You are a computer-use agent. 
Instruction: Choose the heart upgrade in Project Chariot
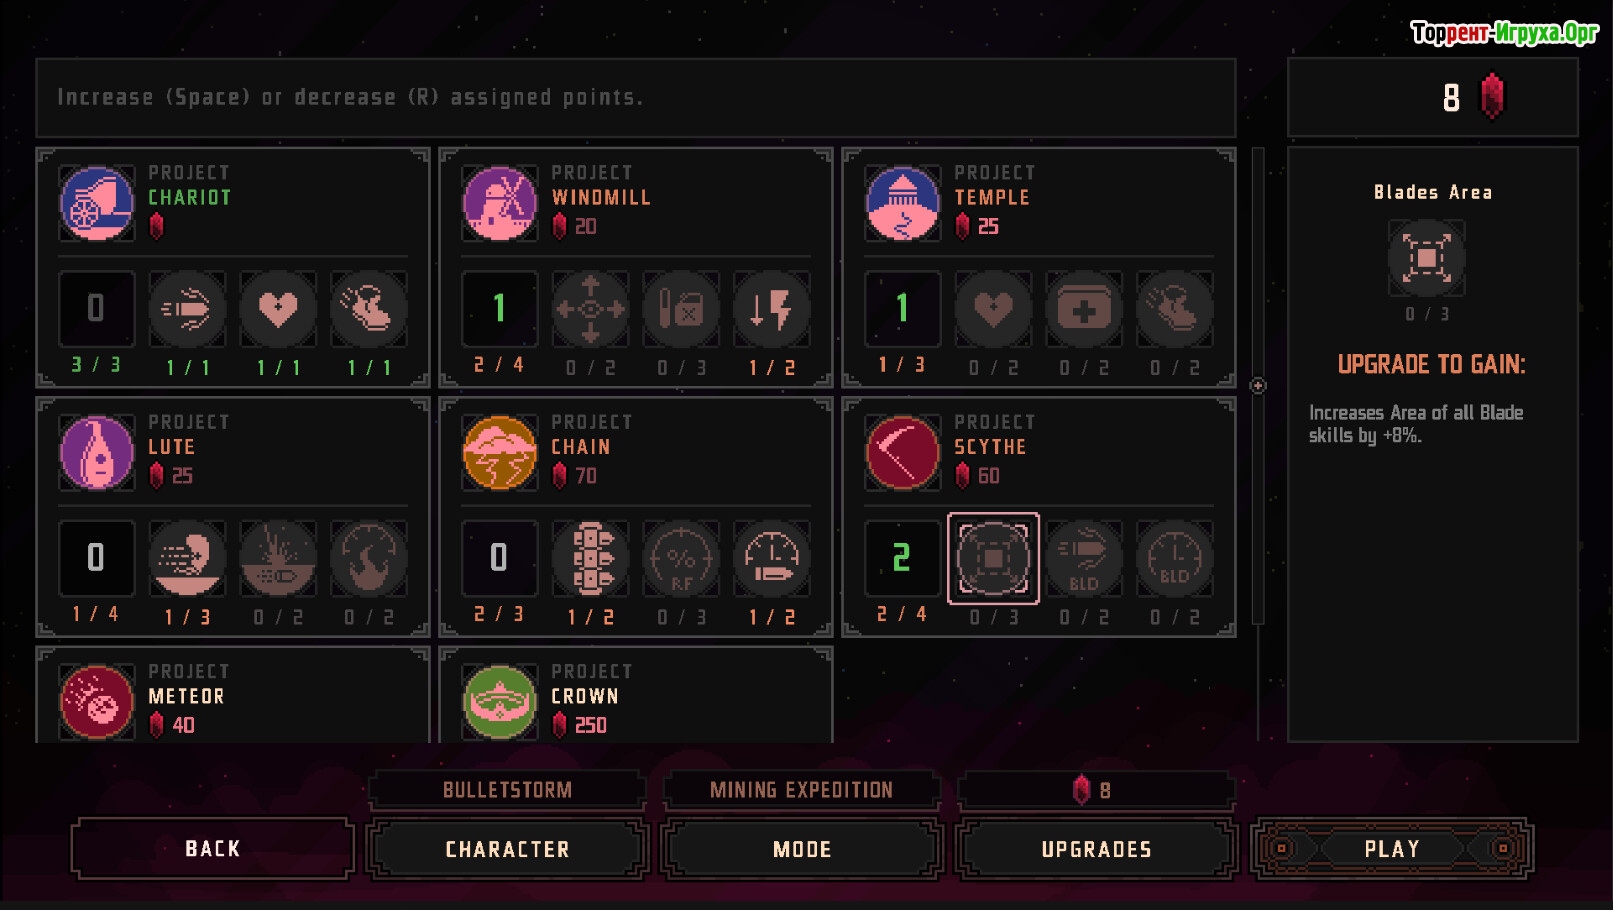coord(278,309)
